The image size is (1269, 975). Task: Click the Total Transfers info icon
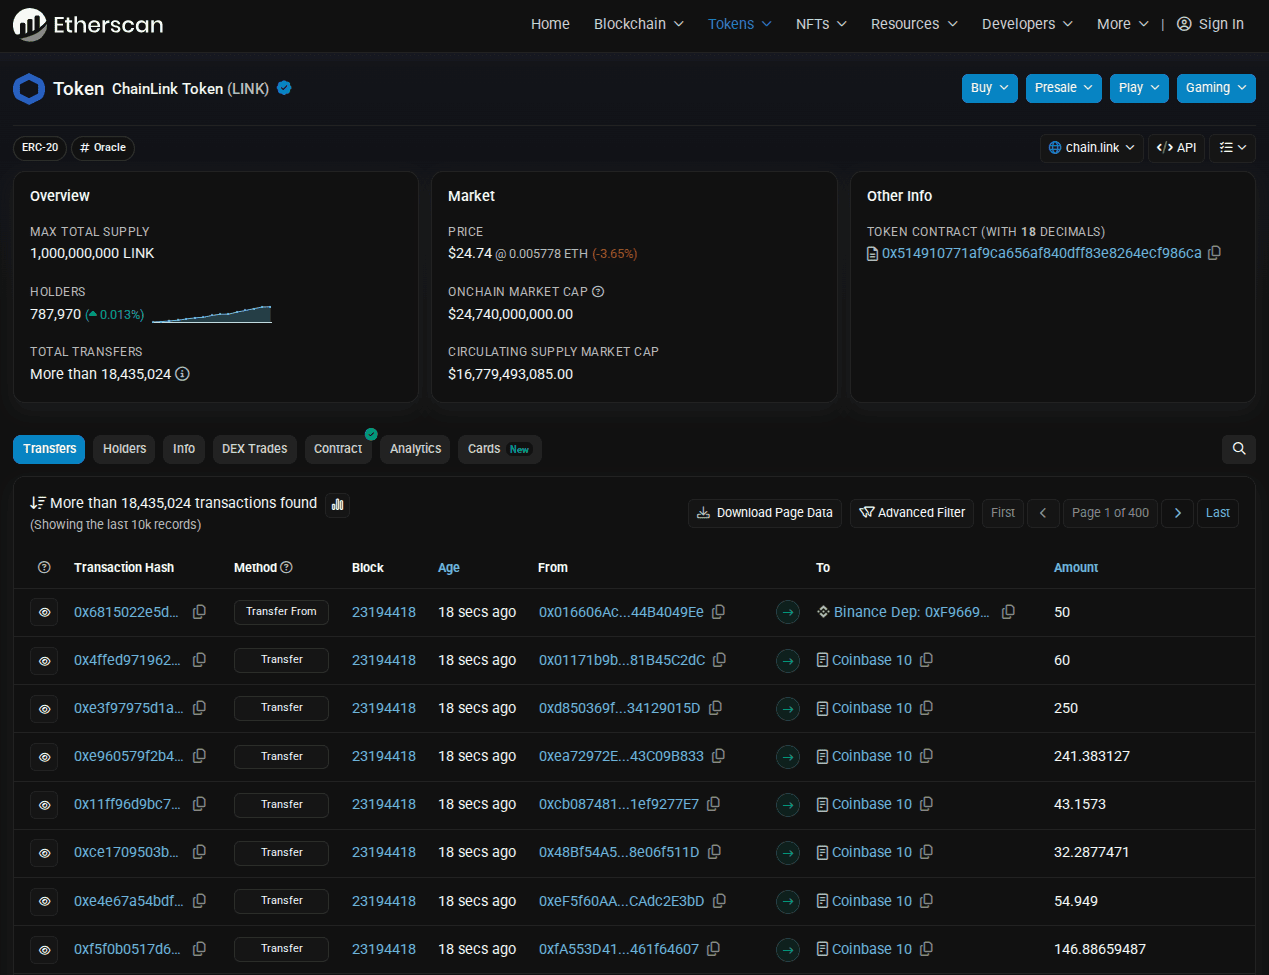(182, 374)
